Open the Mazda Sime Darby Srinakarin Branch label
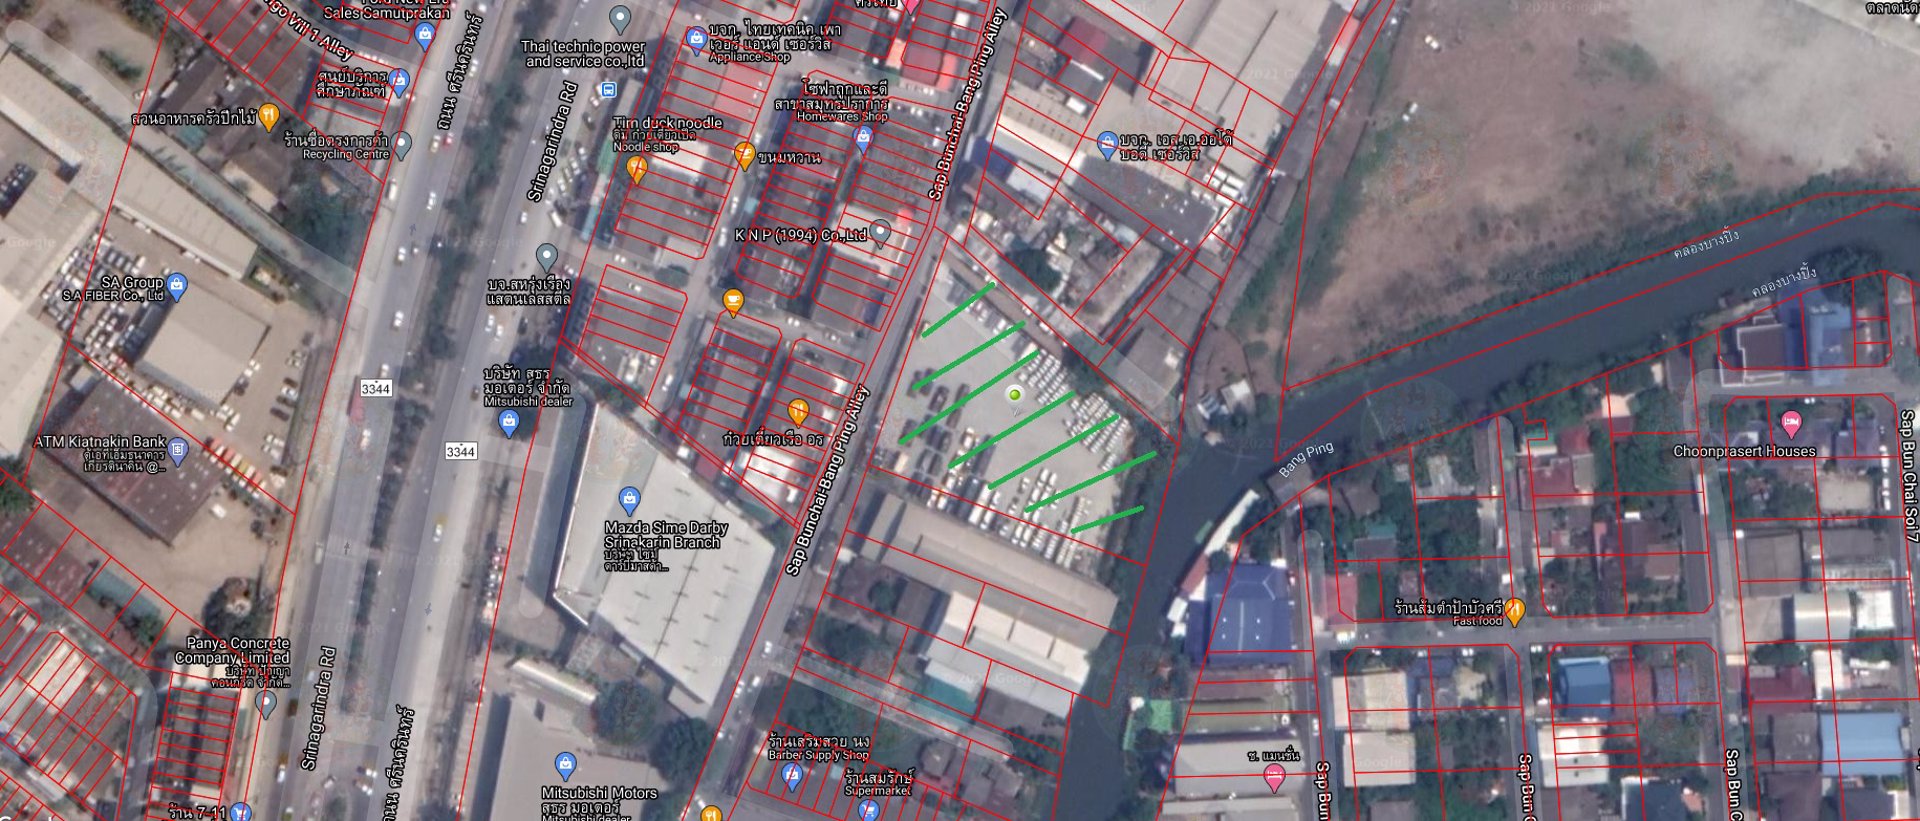The image size is (1920, 821). pos(665,535)
